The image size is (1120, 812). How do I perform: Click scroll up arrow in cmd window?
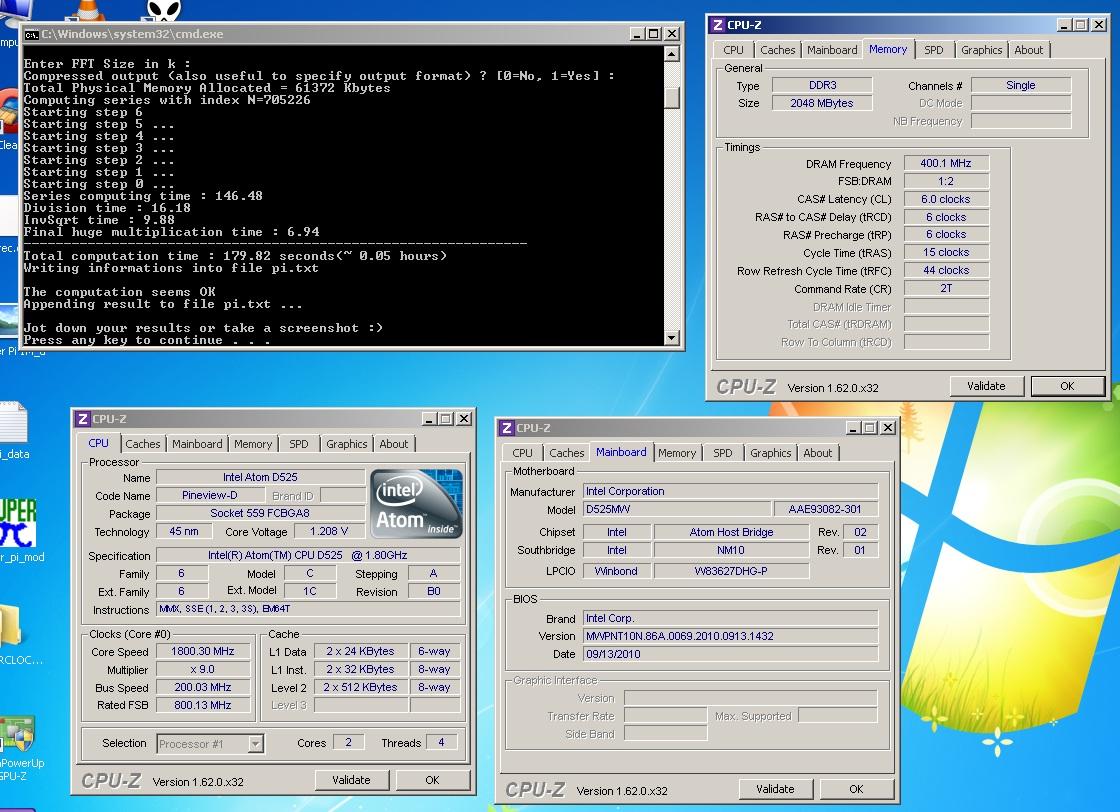[x=671, y=54]
